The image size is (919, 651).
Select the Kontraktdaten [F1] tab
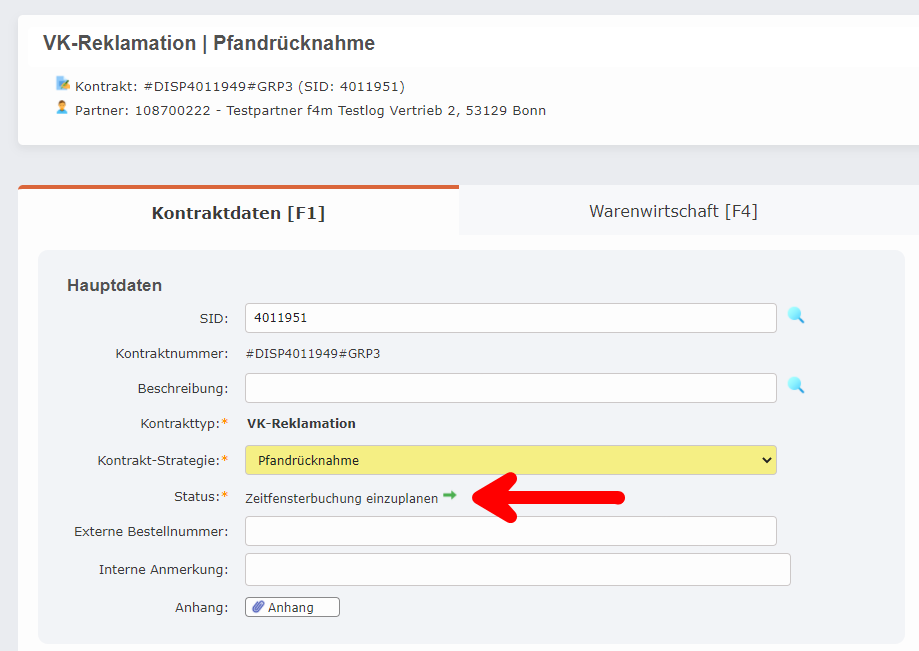(x=238, y=212)
